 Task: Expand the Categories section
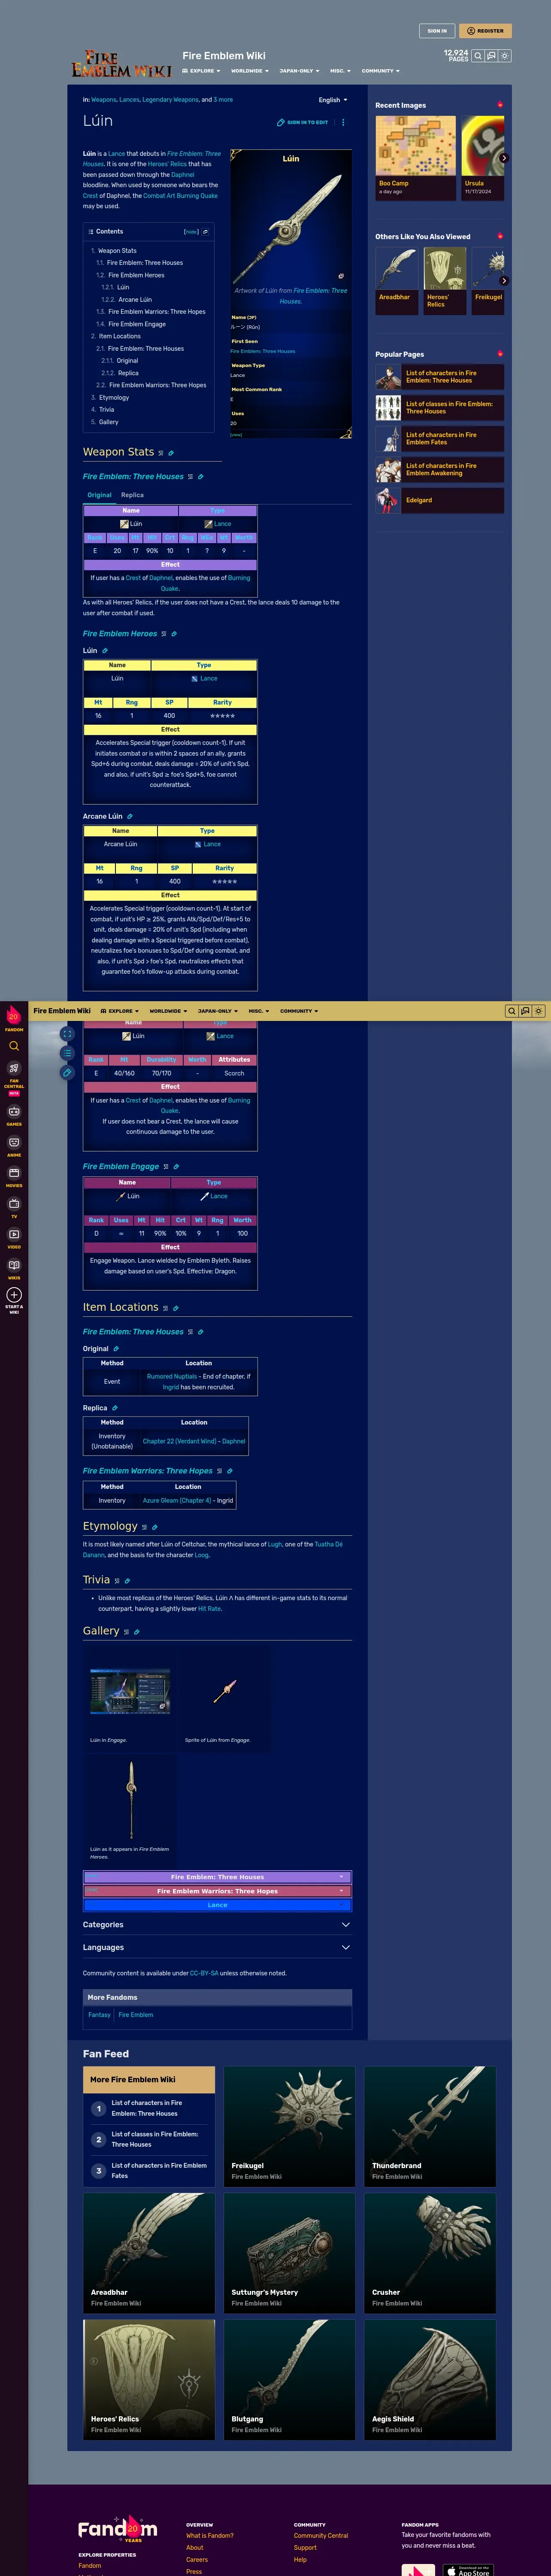click(217, 1925)
